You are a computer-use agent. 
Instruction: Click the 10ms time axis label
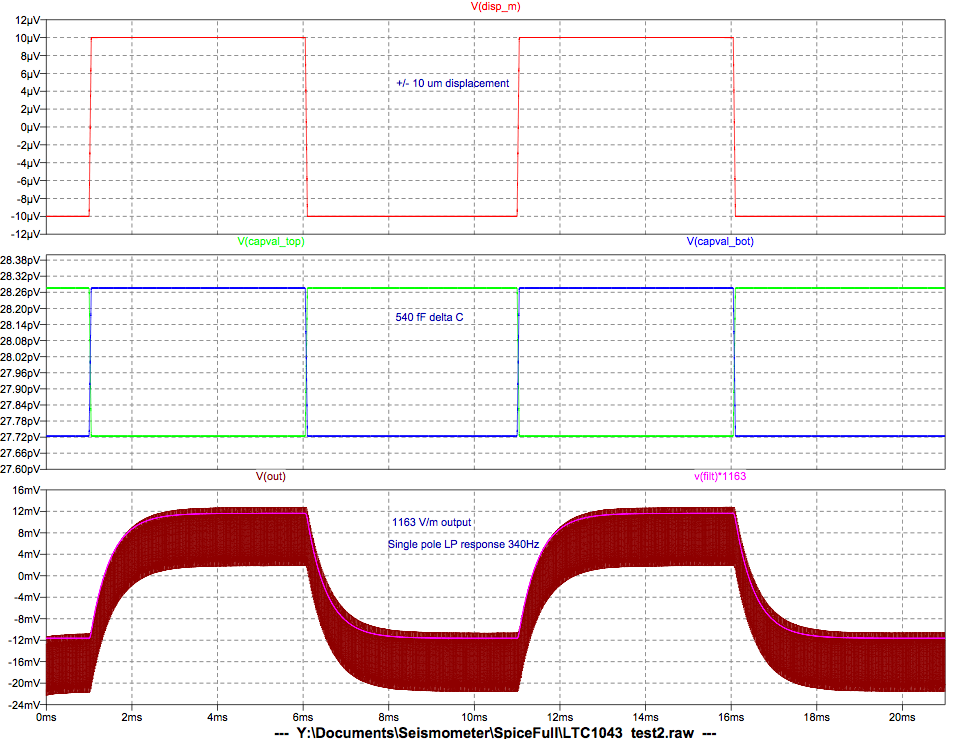[474, 717]
